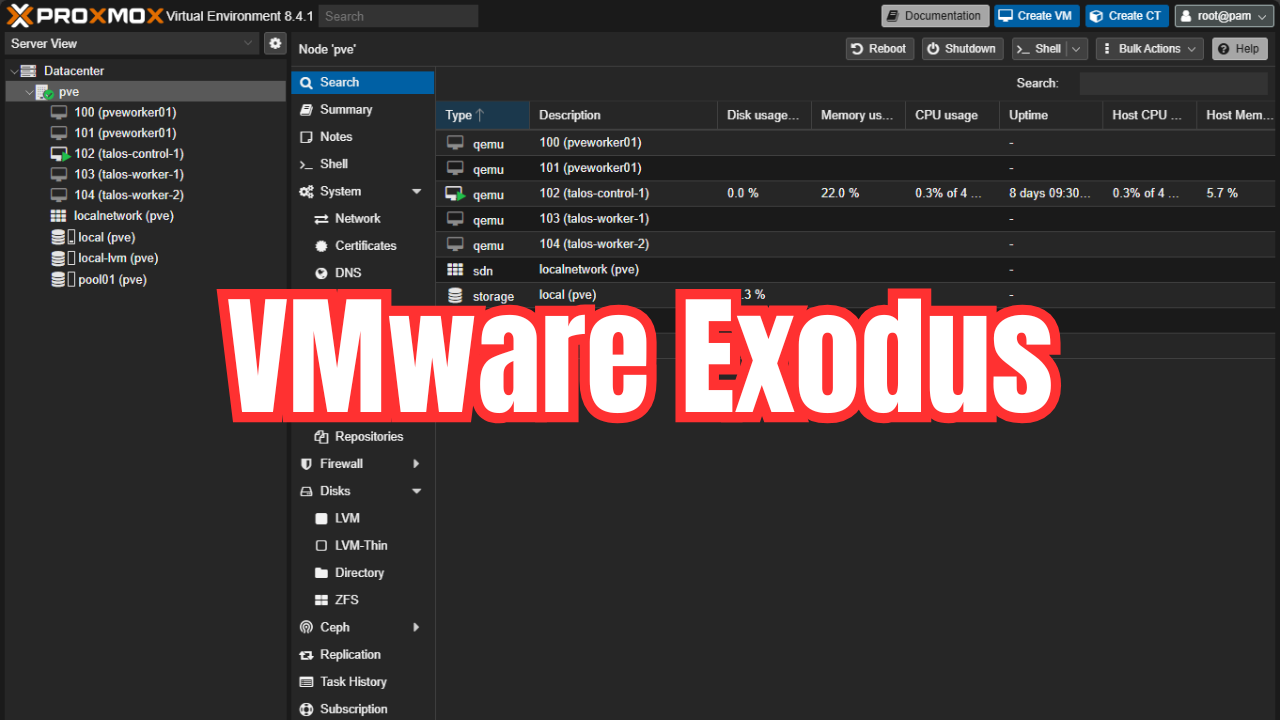Image resolution: width=1280 pixels, height=720 pixels.
Task: Open the Server View dropdown
Action: (133, 43)
